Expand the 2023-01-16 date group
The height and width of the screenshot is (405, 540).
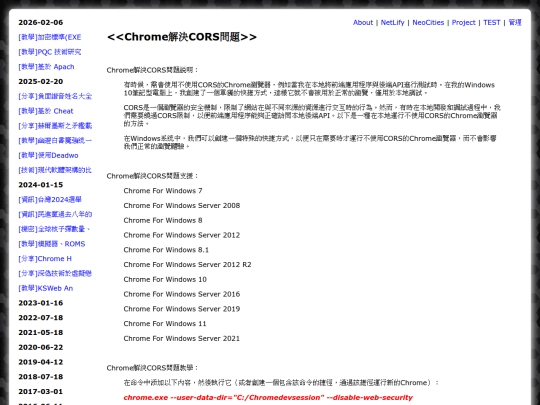41,303
